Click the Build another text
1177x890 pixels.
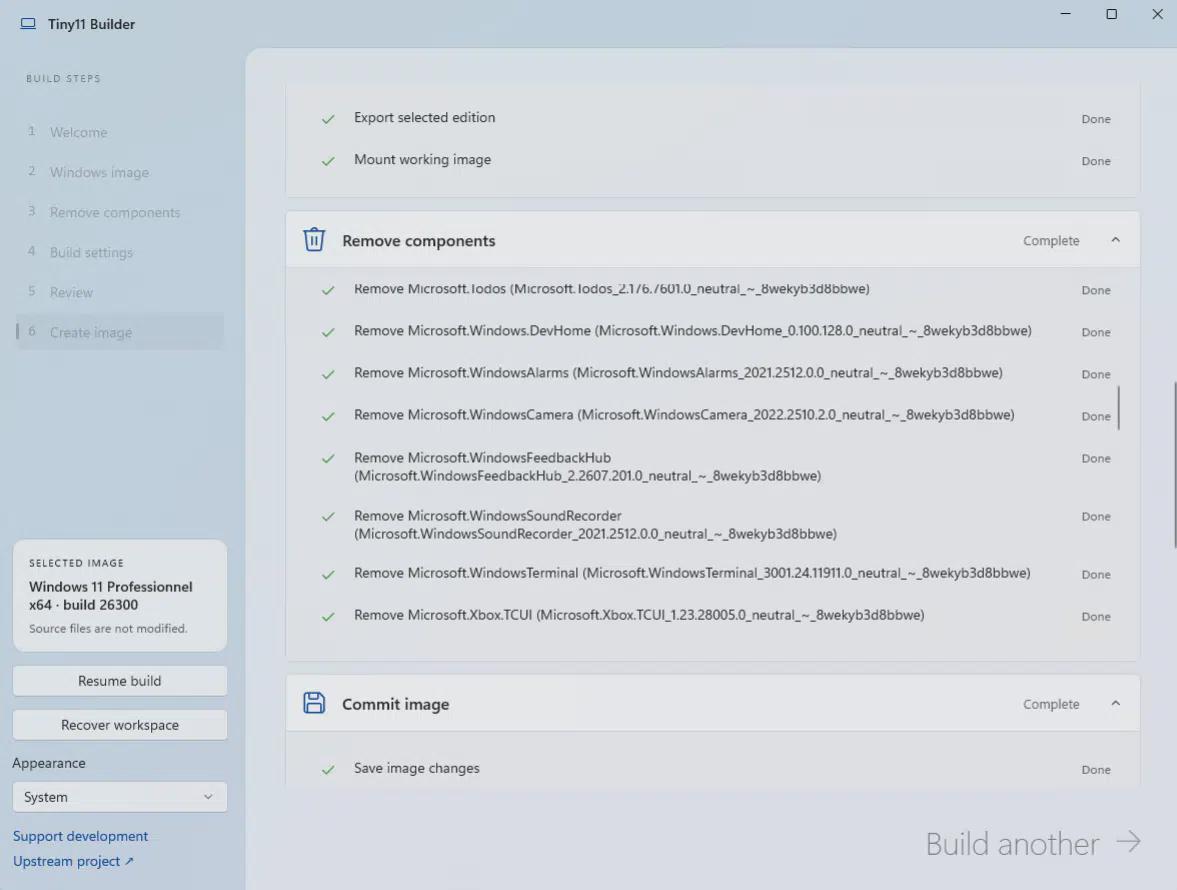coord(1012,844)
